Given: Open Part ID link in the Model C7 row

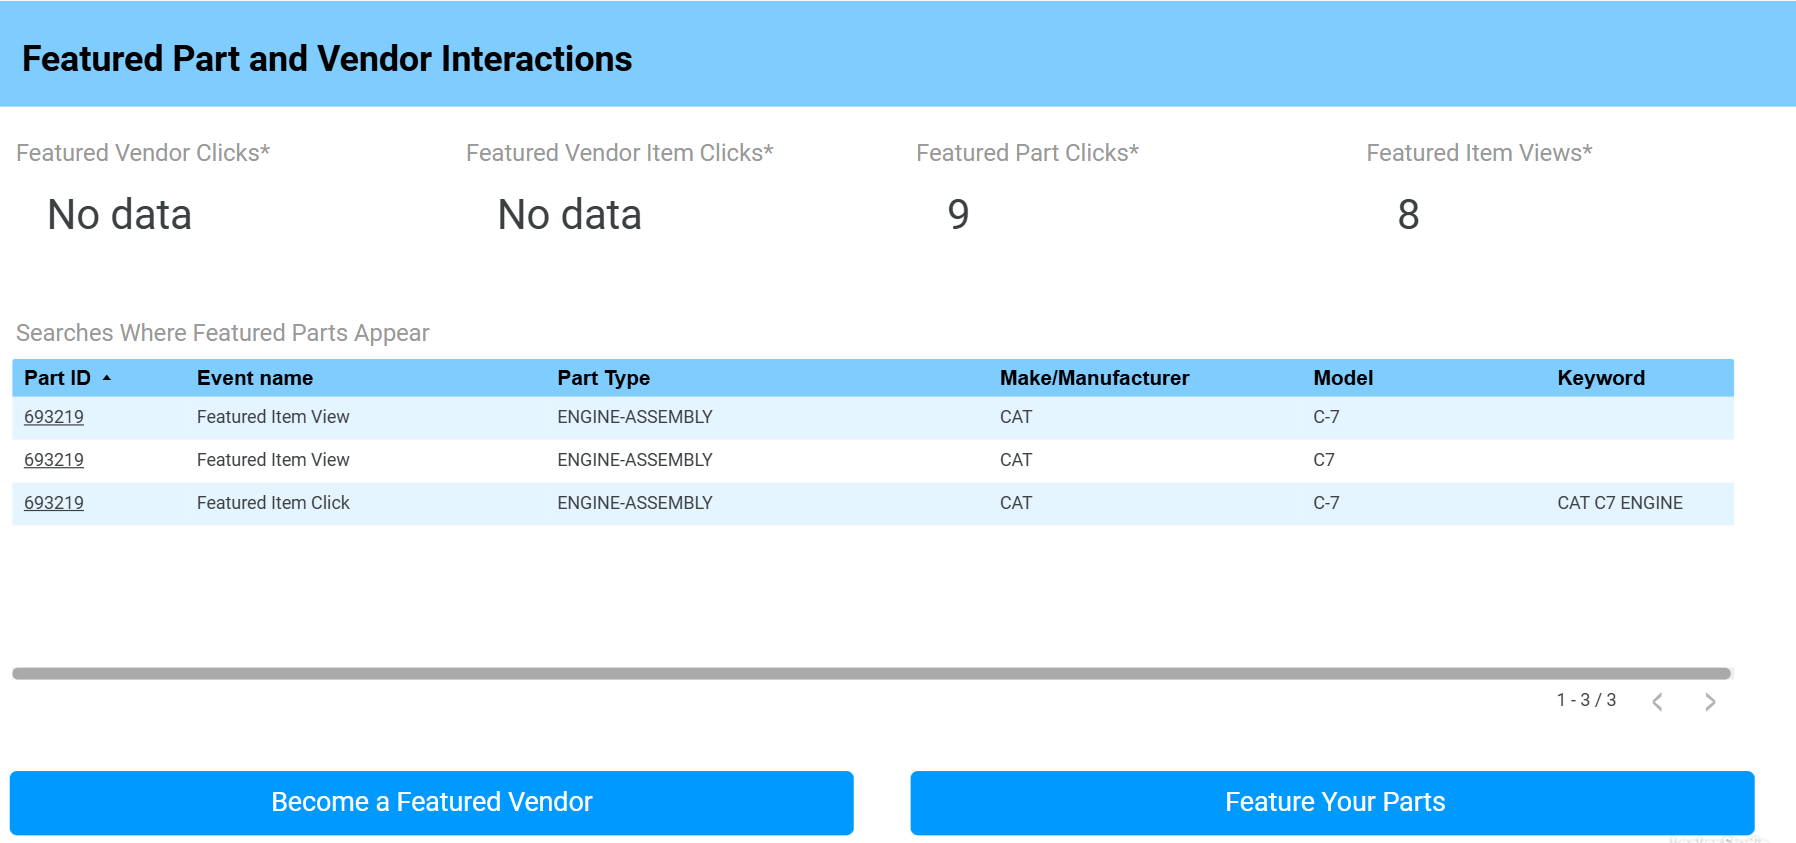Looking at the screenshot, I should pos(54,460).
